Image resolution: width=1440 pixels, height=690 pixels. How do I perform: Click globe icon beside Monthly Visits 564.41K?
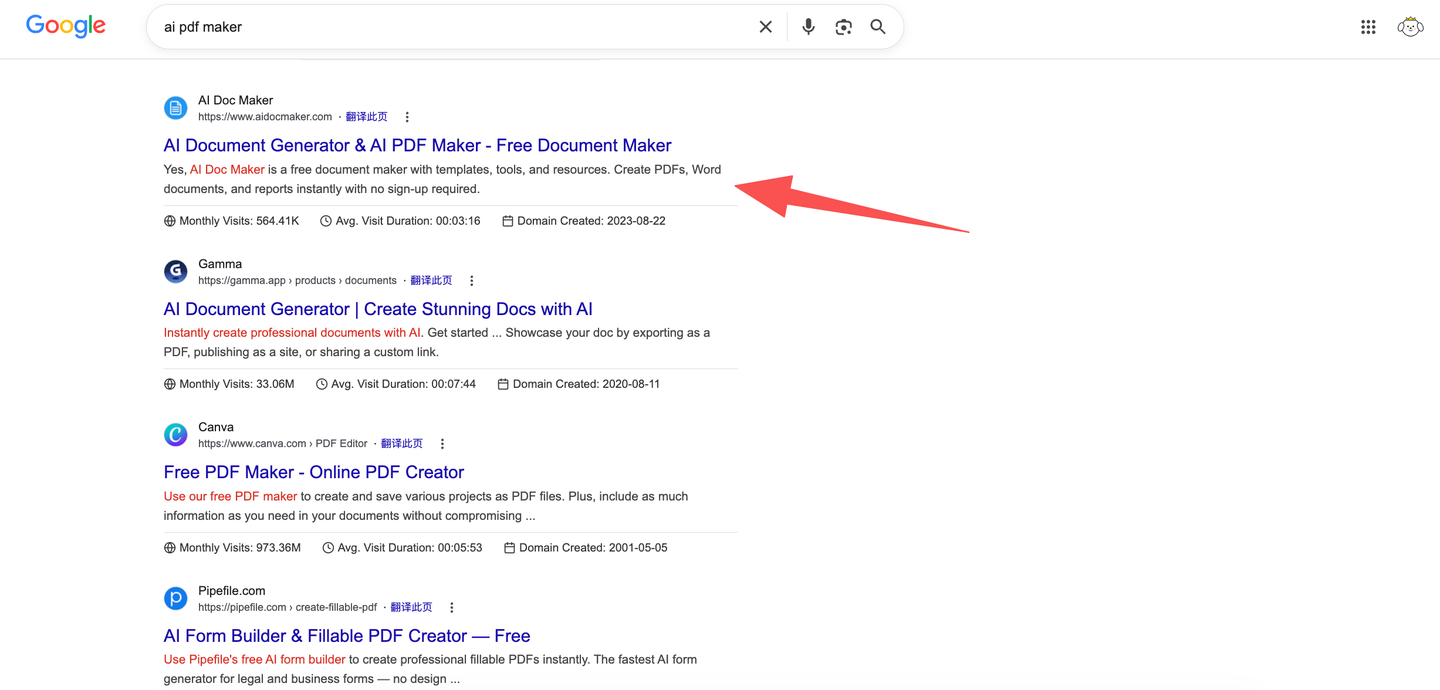click(170, 221)
